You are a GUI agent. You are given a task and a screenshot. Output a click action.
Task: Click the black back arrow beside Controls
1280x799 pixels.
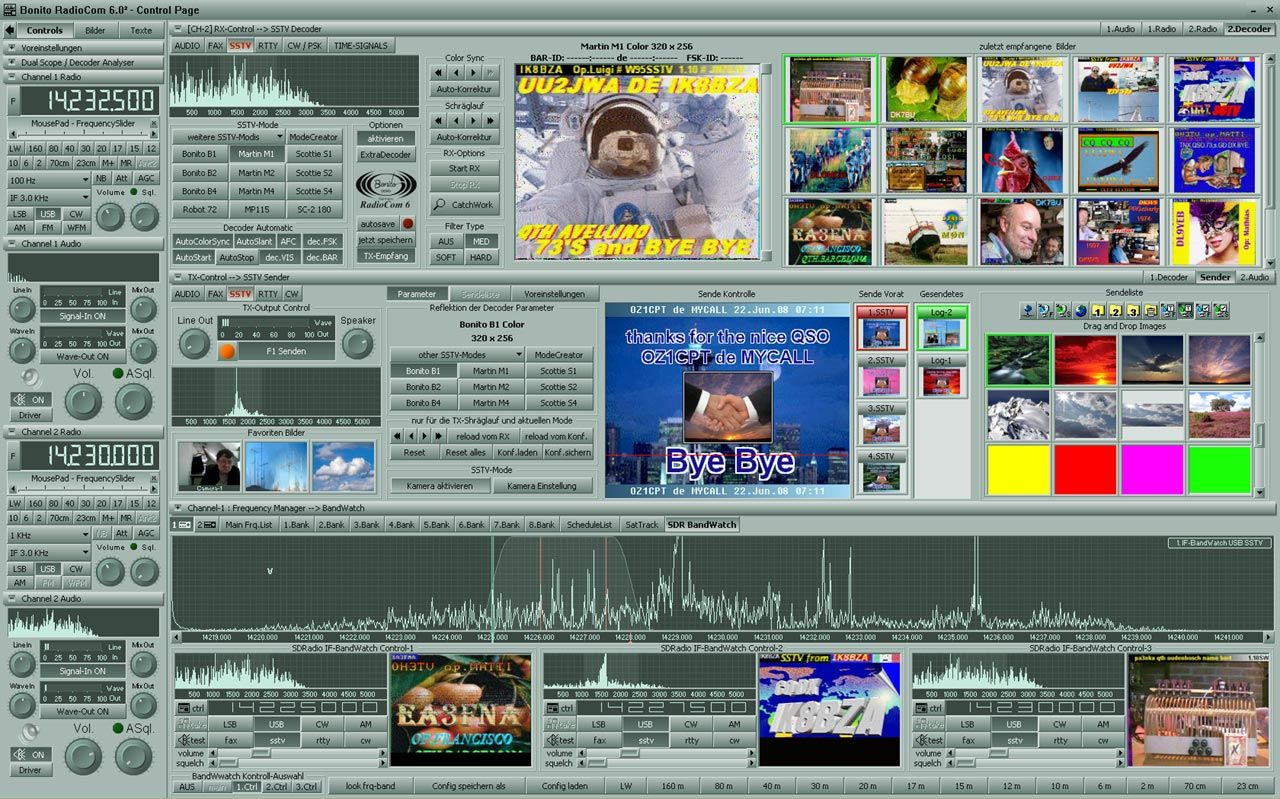pos(9,30)
